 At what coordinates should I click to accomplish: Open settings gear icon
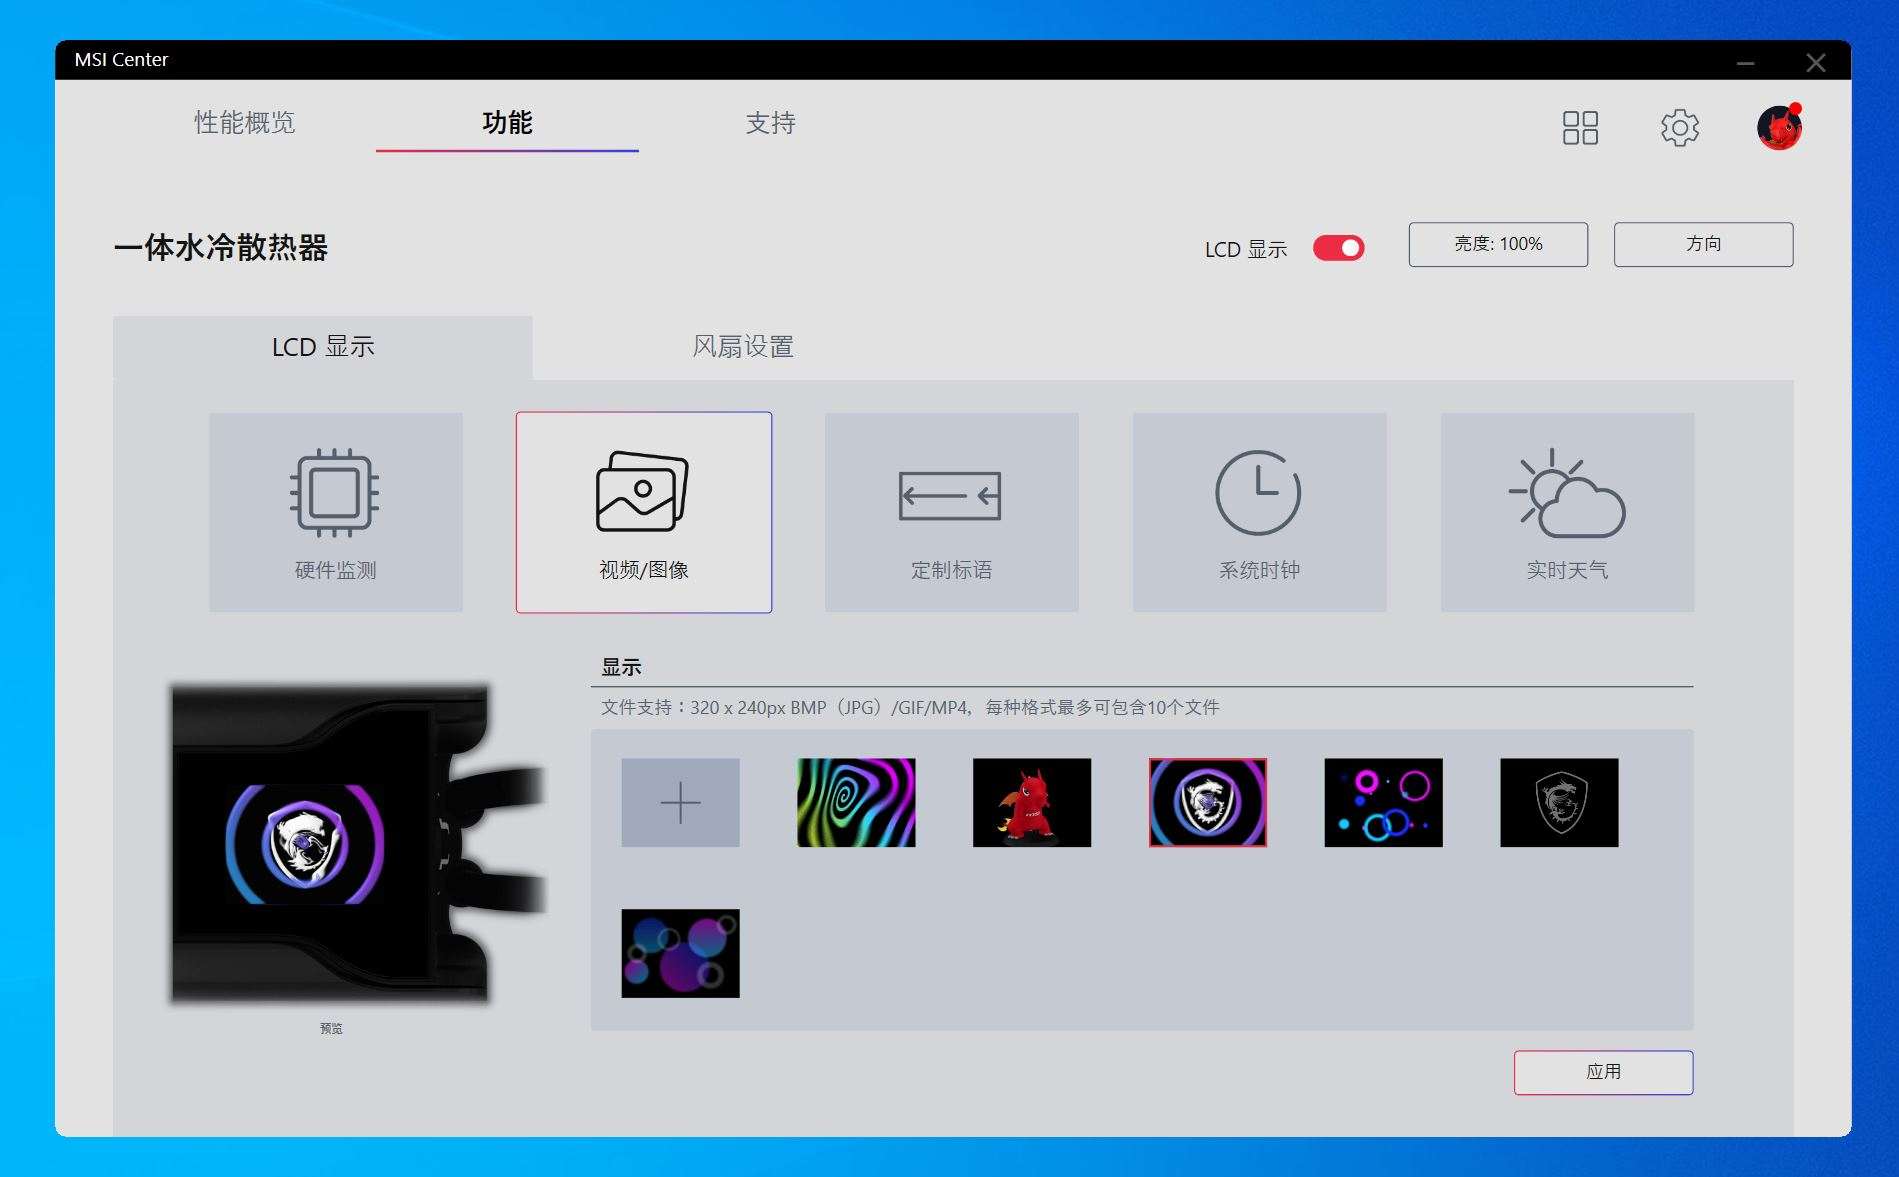coord(1680,127)
